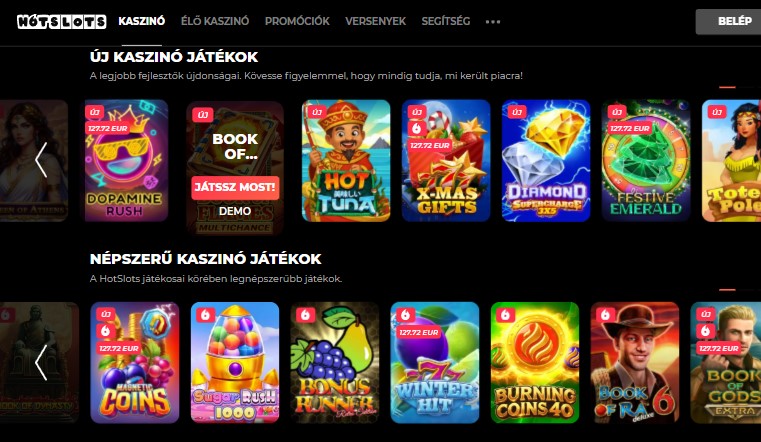This screenshot has width=761, height=442.
Task: Click the jackpot amount badge on Winter Hit
Action: (418, 332)
